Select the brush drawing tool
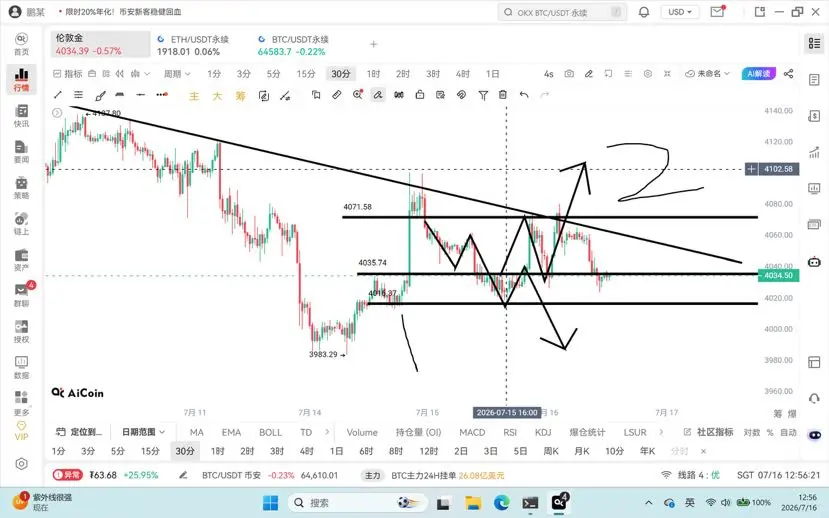The height and width of the screenshot is (518, 829). click(x=100, y=95)
